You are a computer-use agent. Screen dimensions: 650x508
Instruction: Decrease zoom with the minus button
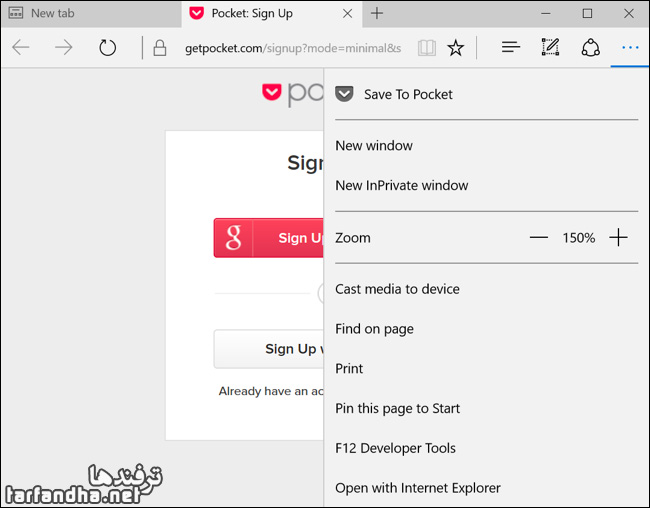(538, 238)
